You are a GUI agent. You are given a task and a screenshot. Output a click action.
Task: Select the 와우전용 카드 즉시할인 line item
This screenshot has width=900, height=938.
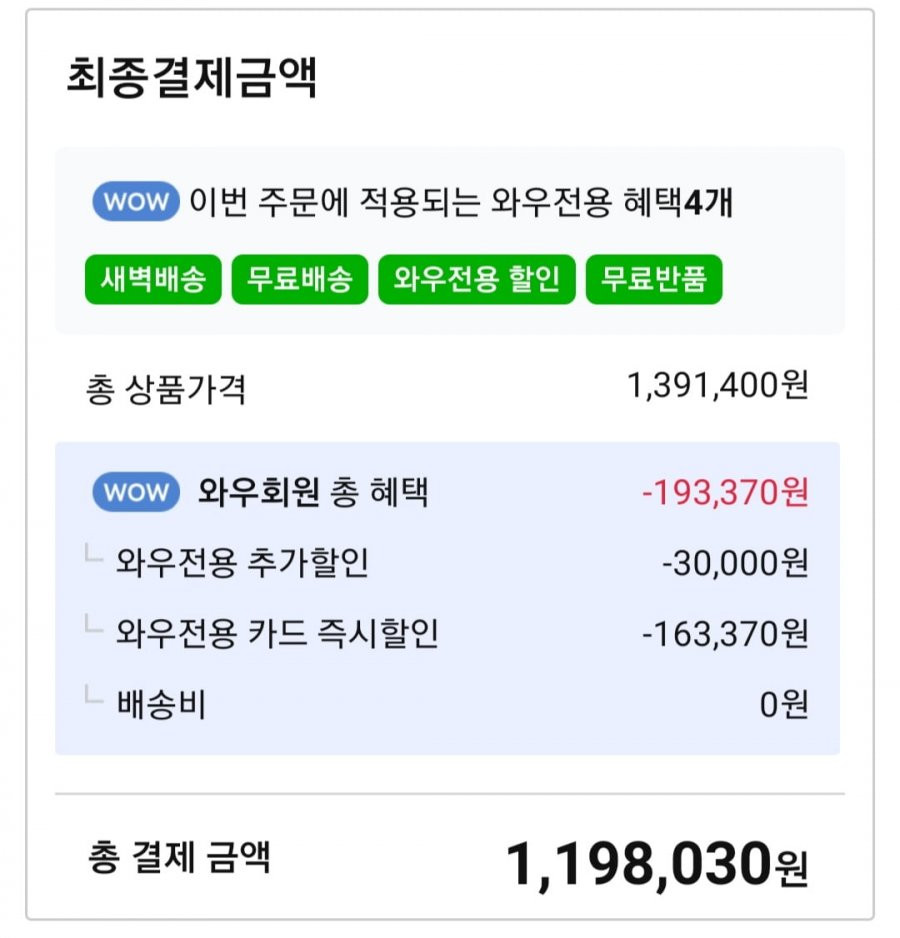tap(277, 634)
